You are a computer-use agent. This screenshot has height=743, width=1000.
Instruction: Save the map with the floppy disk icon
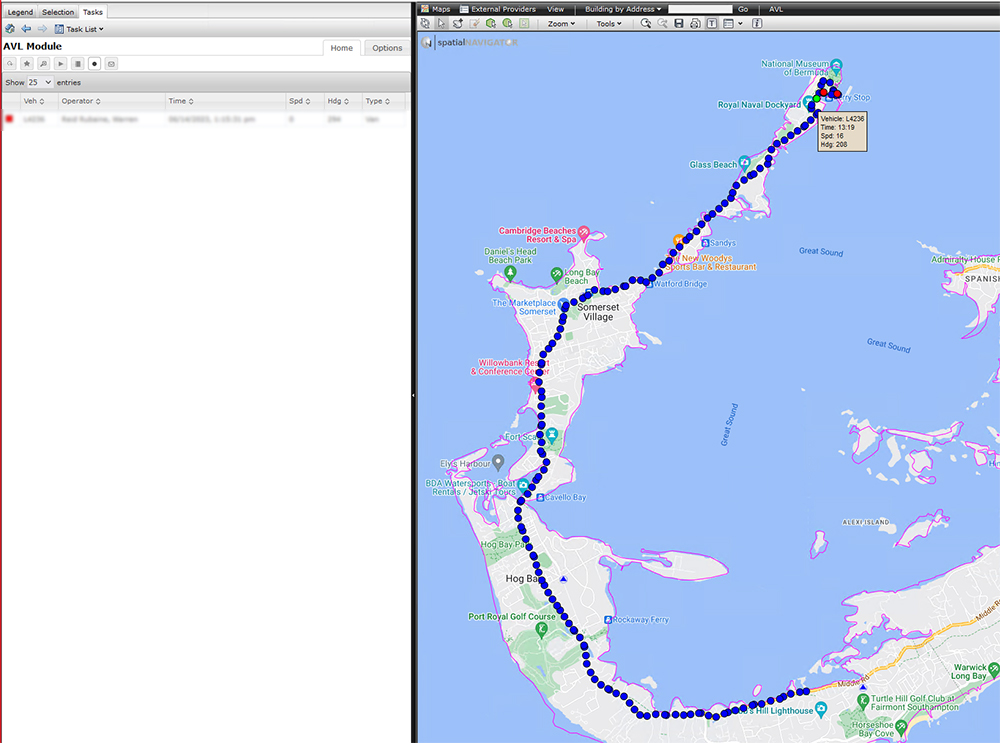[x=679, y=24]
